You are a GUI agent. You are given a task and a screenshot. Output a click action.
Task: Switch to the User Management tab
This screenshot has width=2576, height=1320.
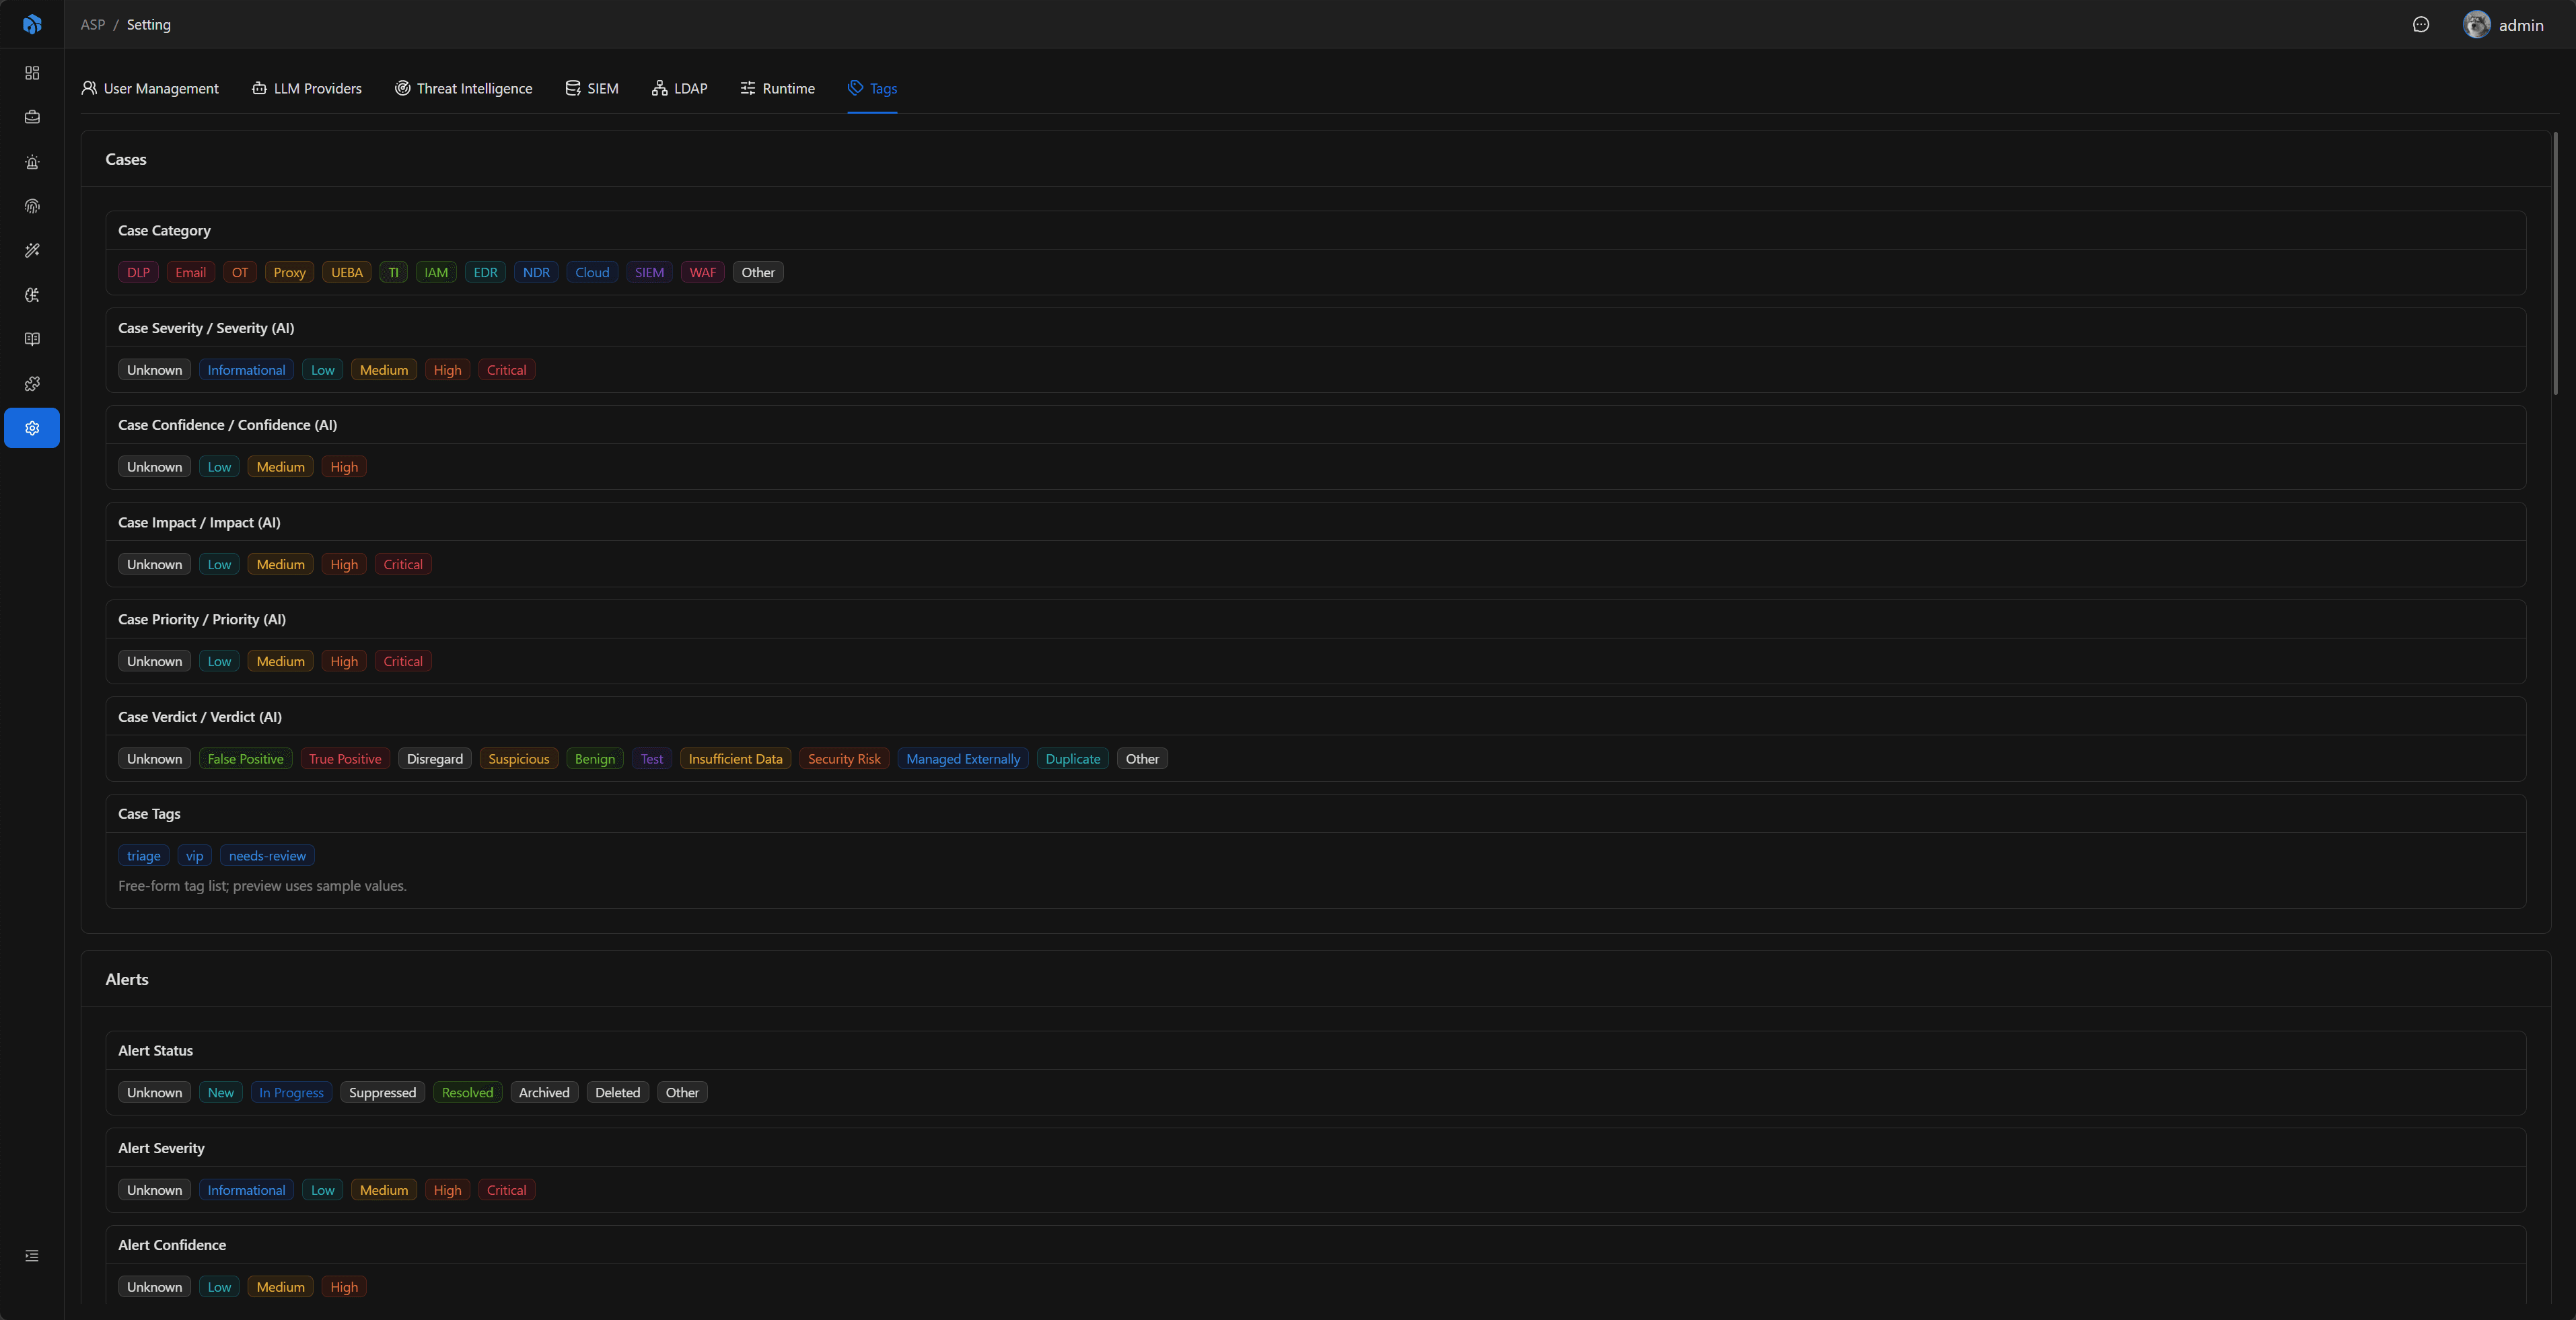click(150, 88)
